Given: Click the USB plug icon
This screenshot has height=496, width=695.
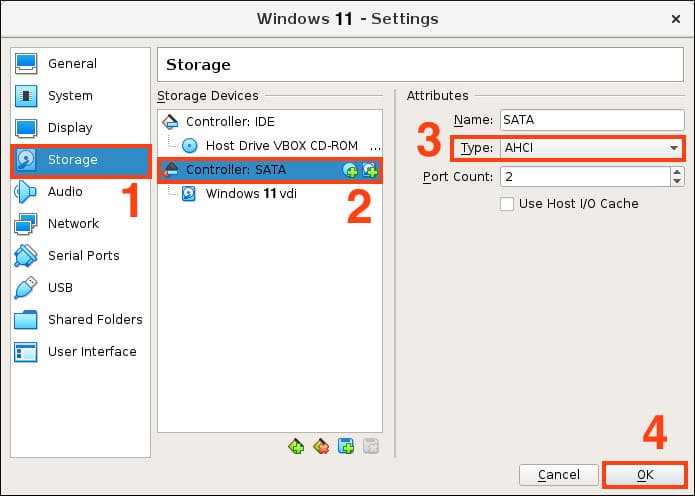Looking at the screenshot, I should (x=27, y=288).
